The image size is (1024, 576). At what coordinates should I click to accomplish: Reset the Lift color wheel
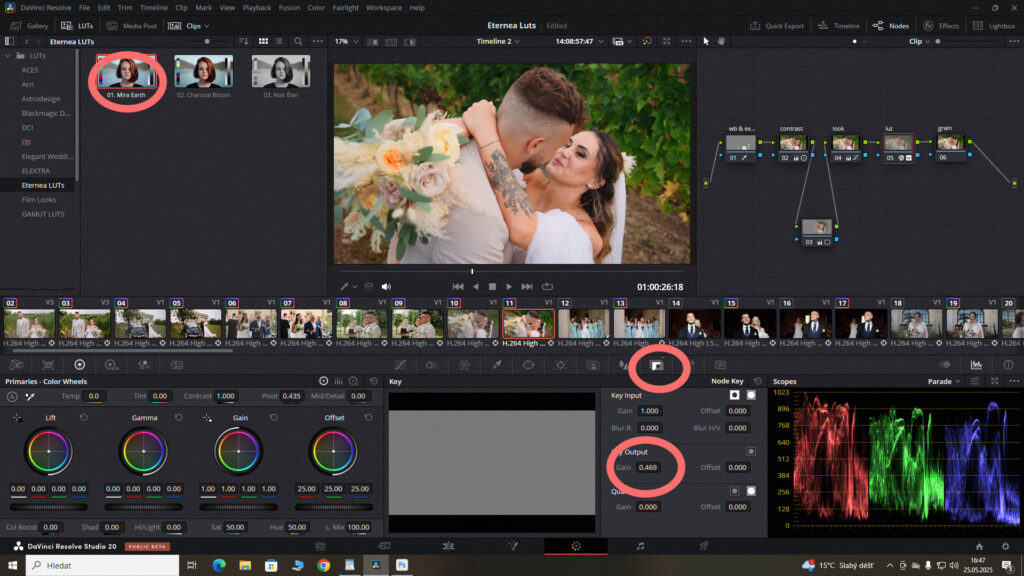pyautogui.click(x=84, y=417)
